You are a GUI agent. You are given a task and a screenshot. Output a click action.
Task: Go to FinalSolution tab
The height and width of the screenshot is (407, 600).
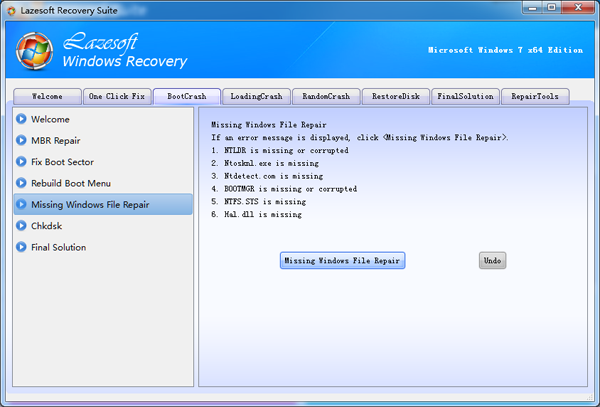466,96
